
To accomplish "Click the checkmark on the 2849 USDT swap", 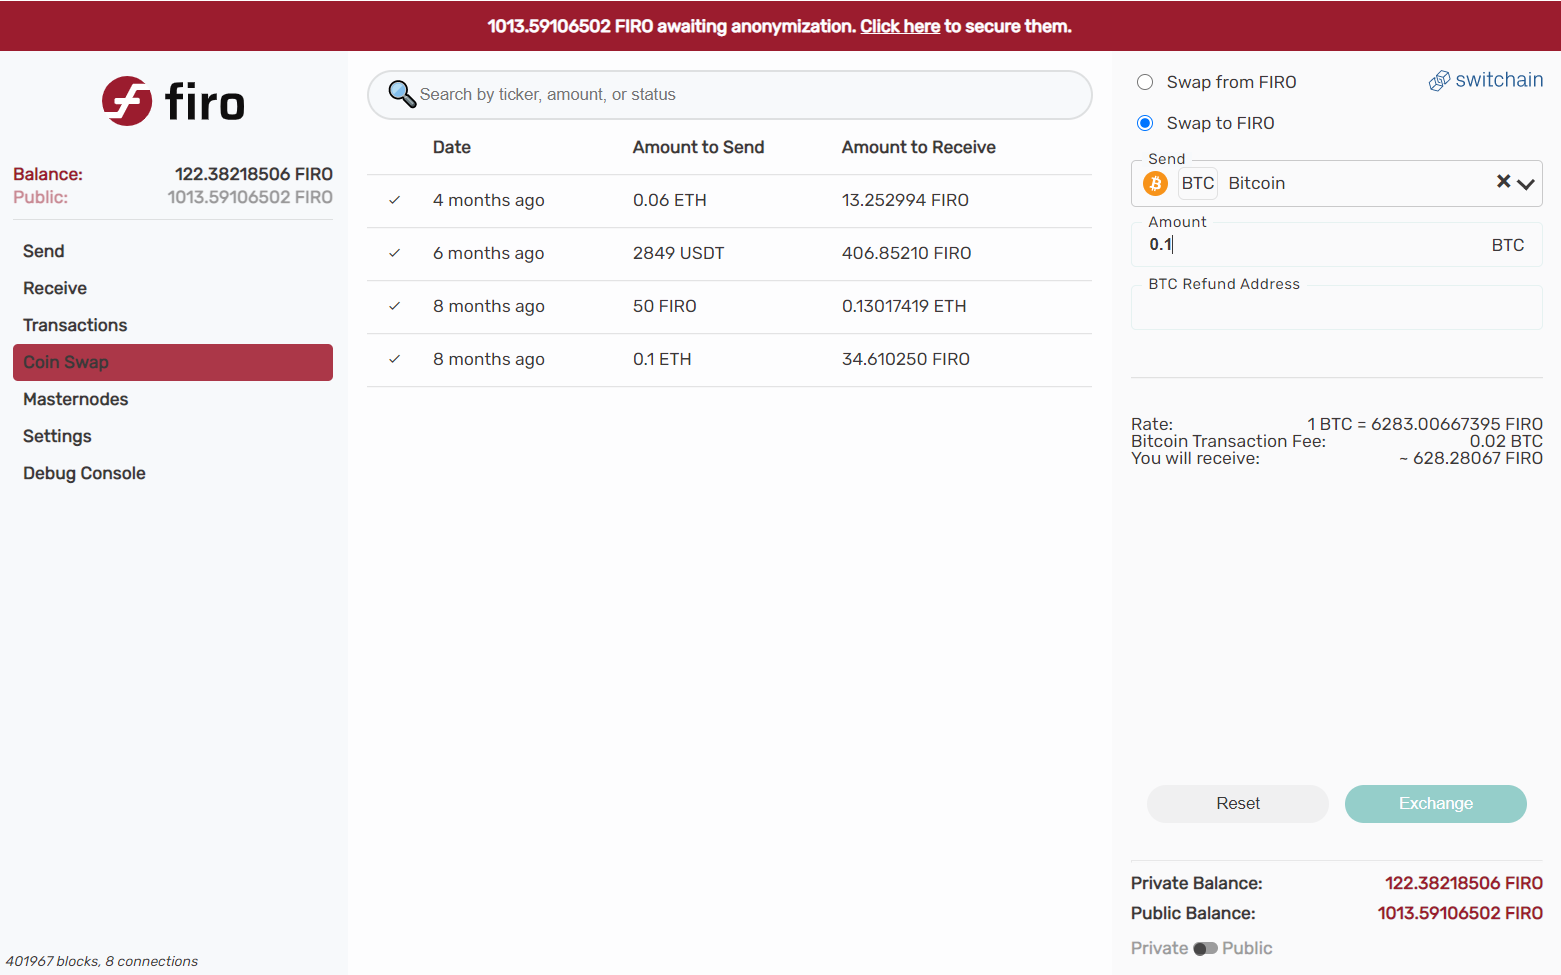I will [395, 253].
